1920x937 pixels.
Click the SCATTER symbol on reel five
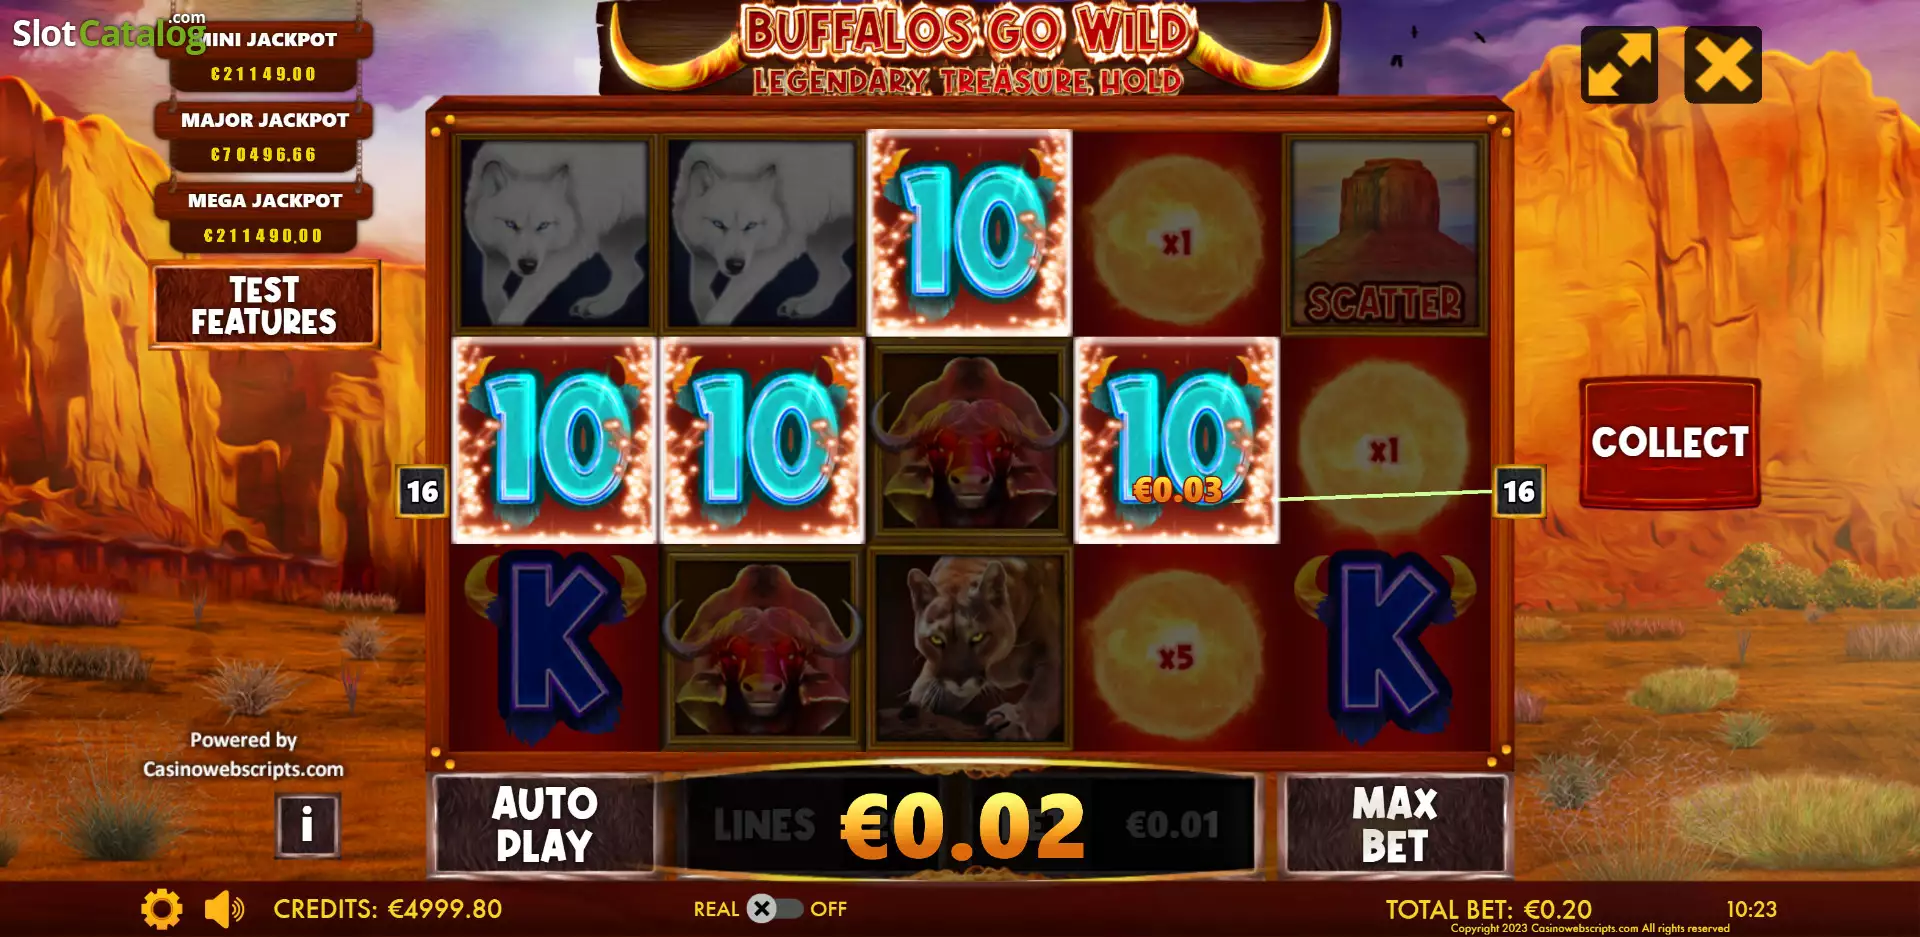1385,234
